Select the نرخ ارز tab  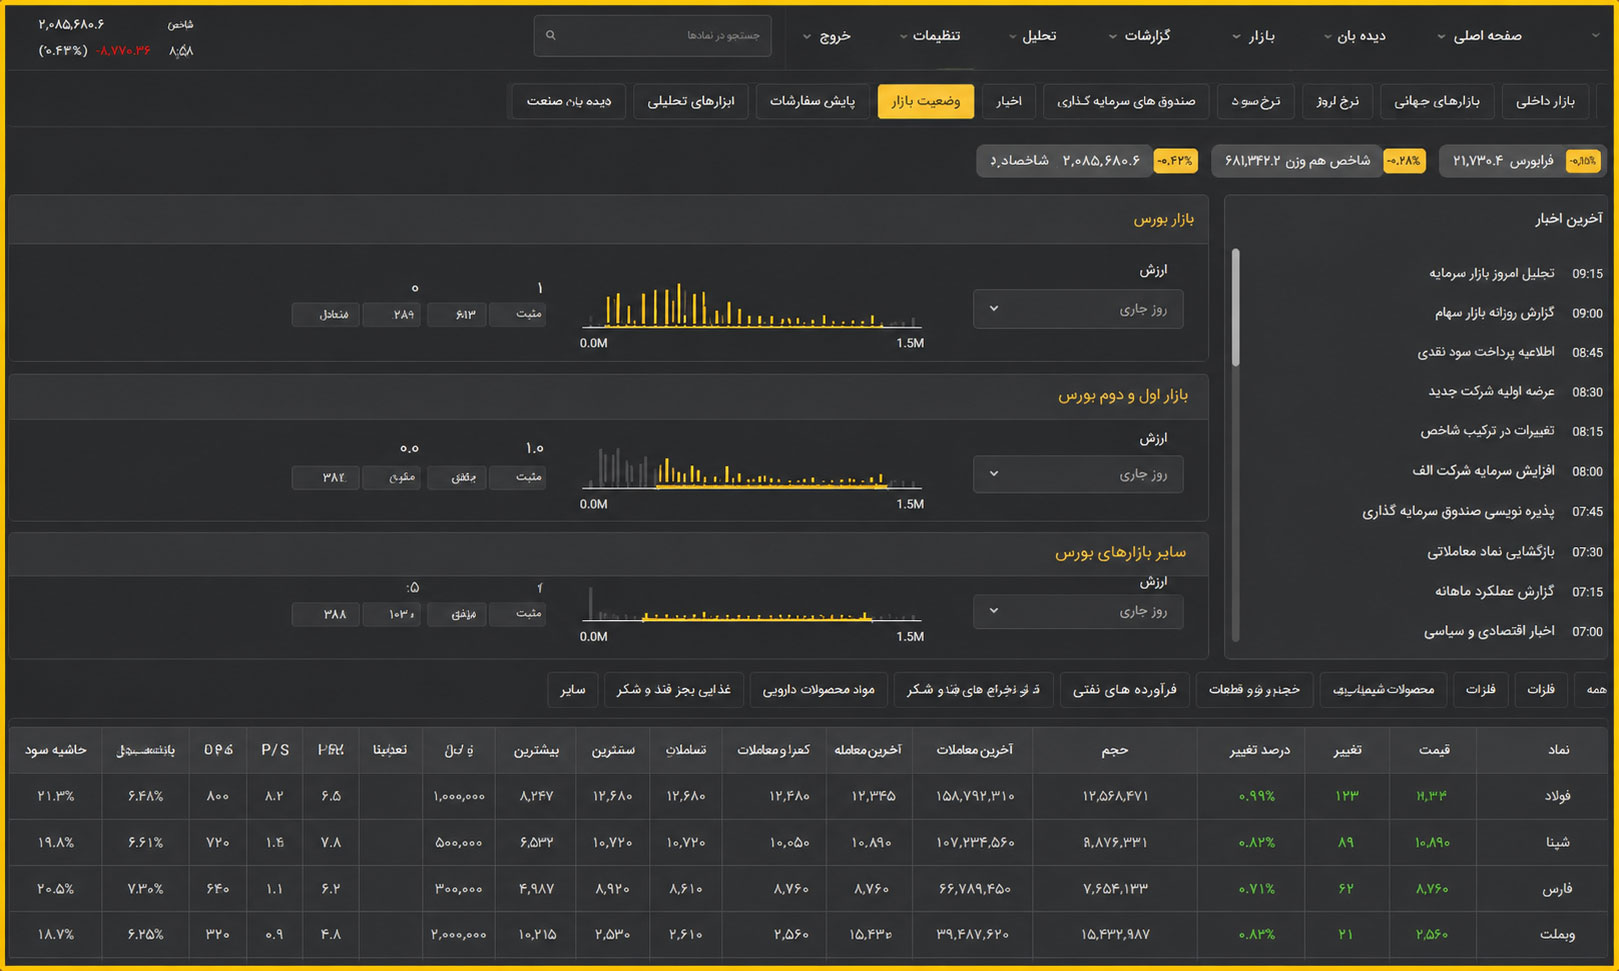(1337, 101)
